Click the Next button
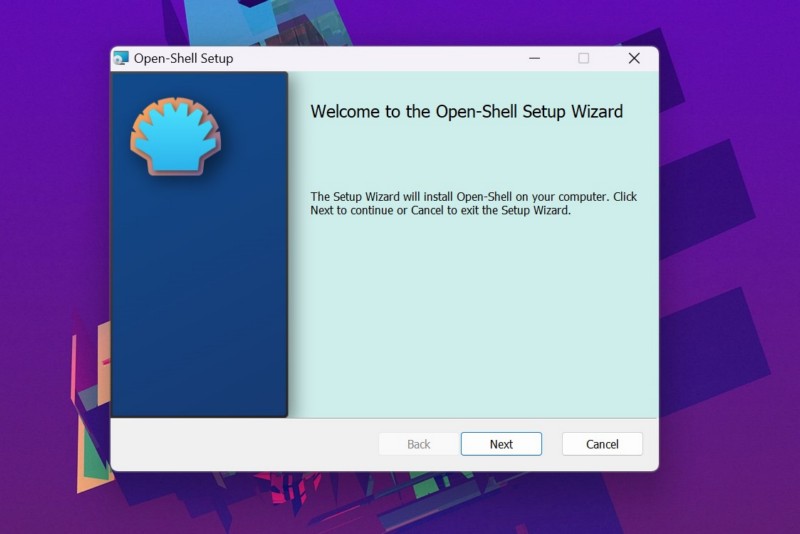The width and height of the screenshot is (800, 534). pyautogui.click(x=501, y=444)
